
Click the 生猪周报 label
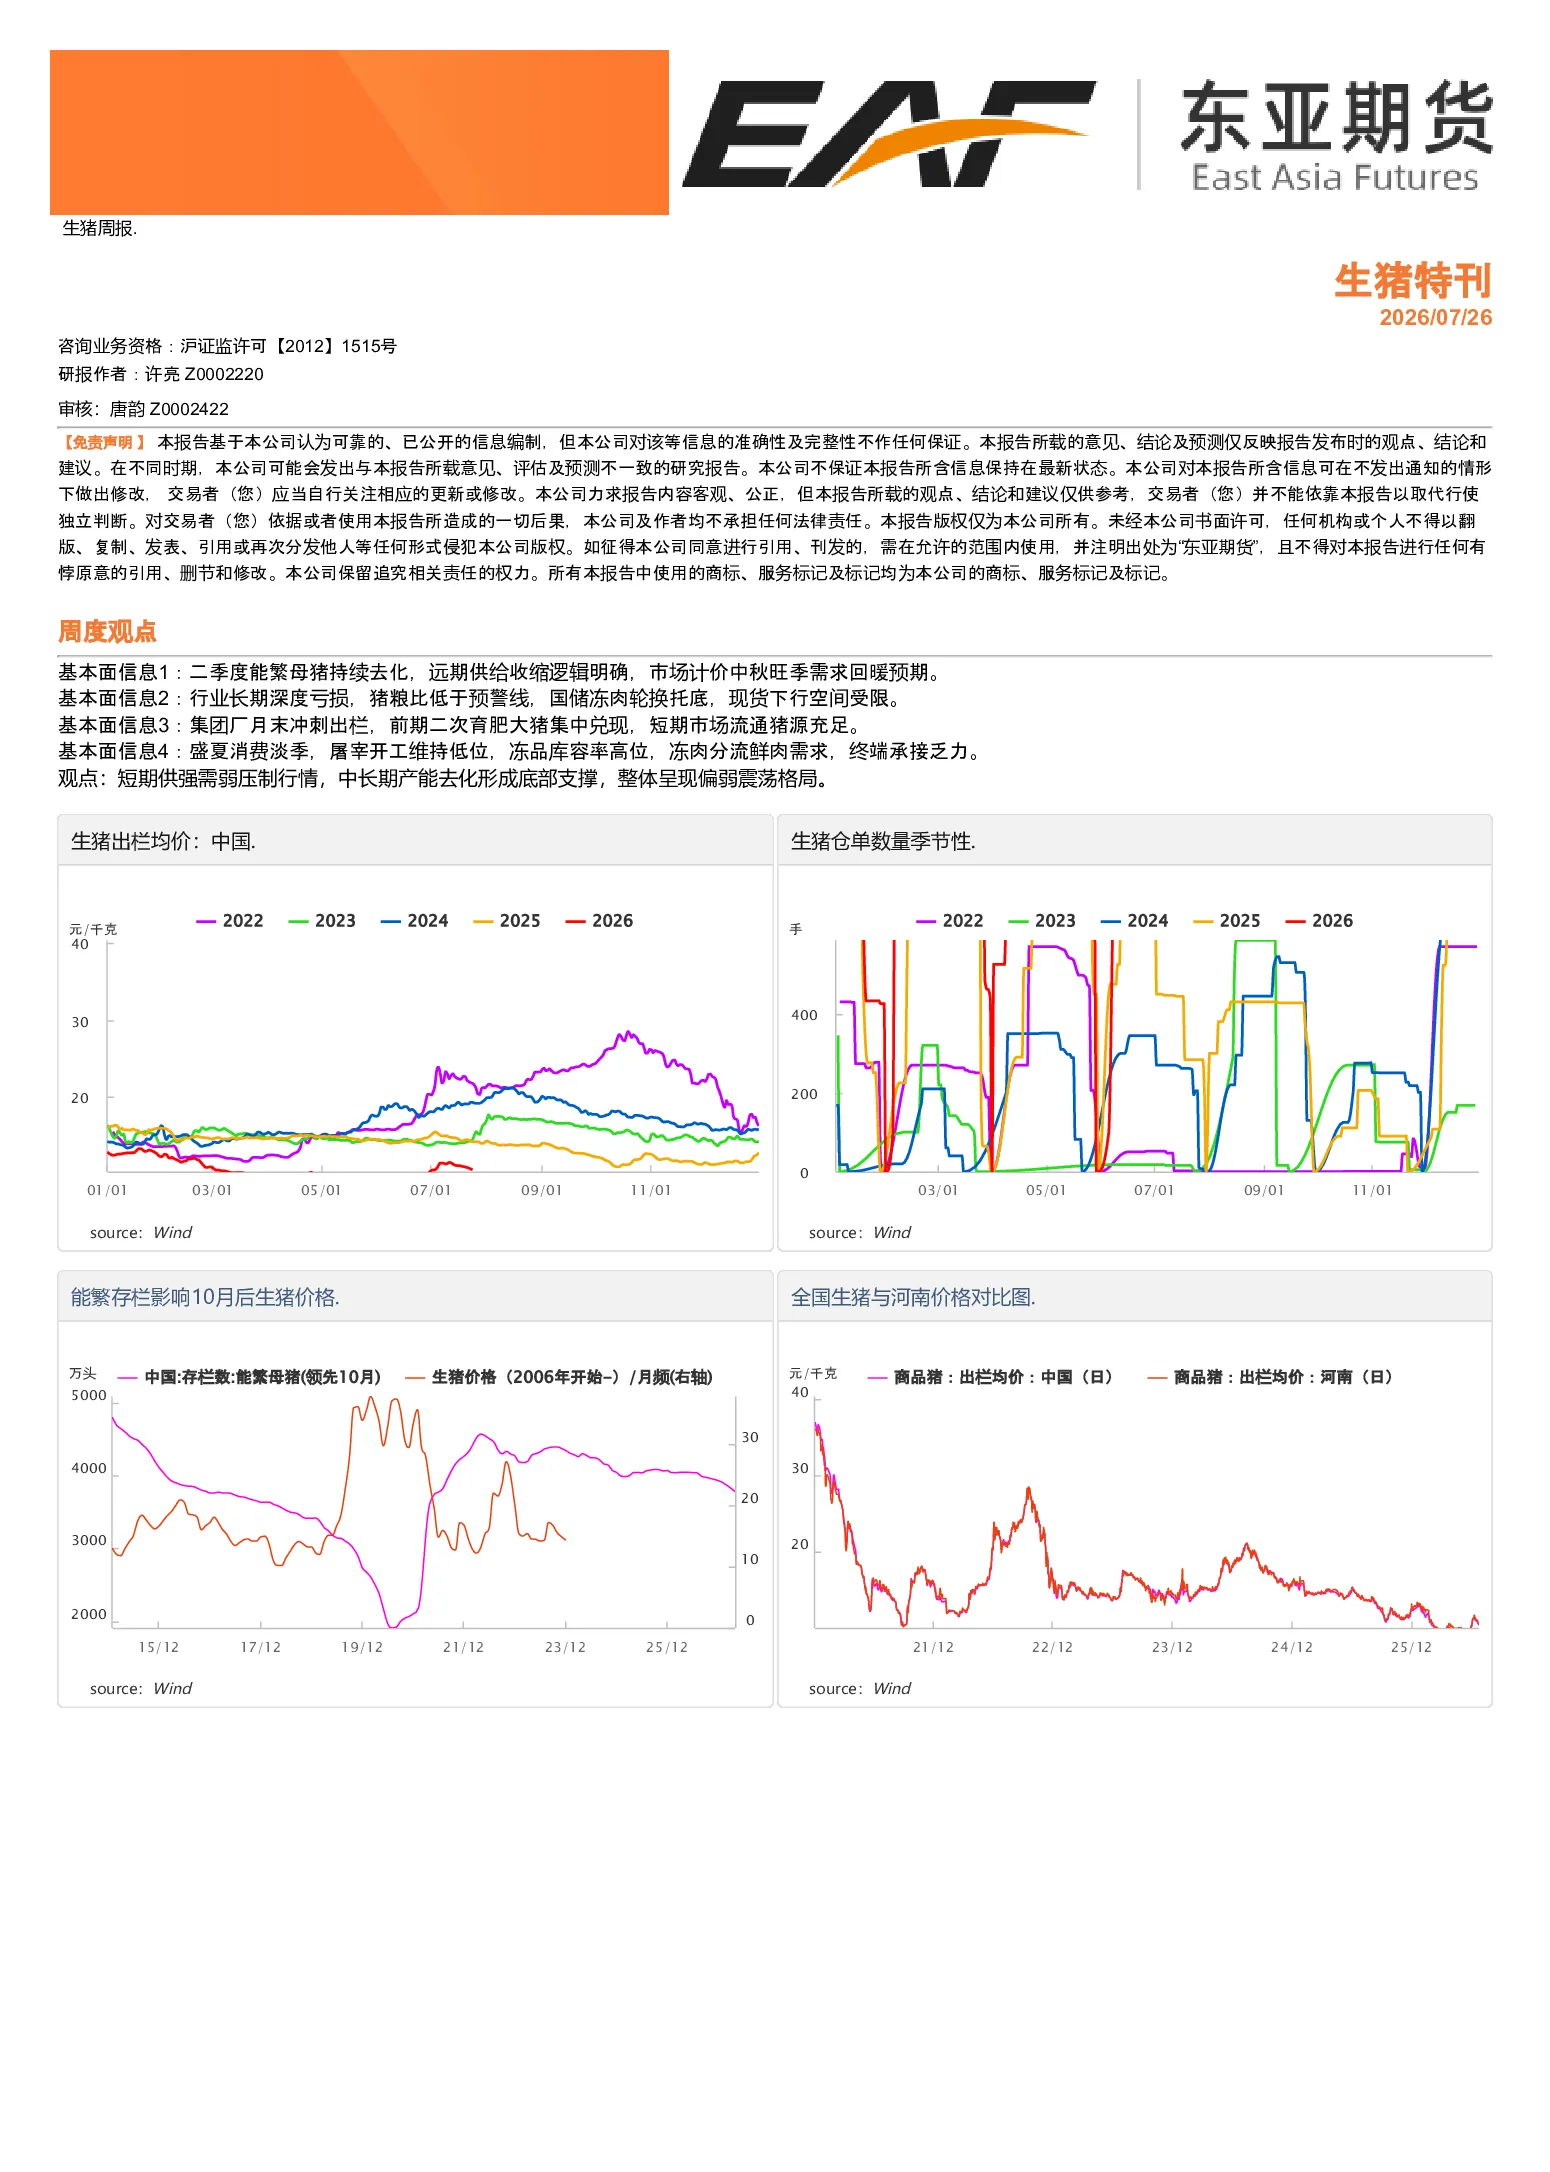coord(100,228)
